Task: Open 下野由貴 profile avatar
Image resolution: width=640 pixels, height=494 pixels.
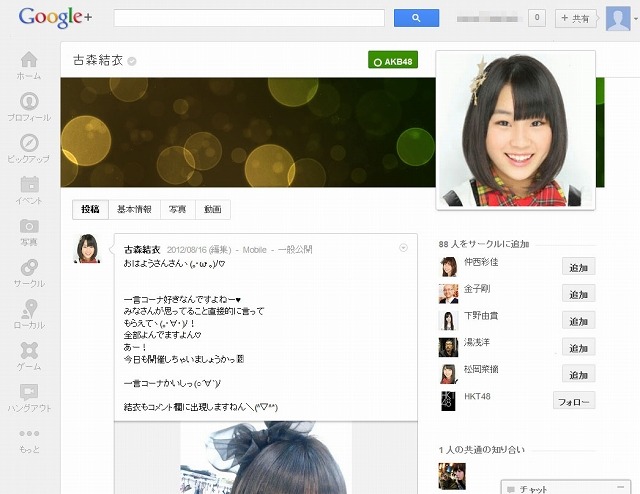Action: click(449, 320)
